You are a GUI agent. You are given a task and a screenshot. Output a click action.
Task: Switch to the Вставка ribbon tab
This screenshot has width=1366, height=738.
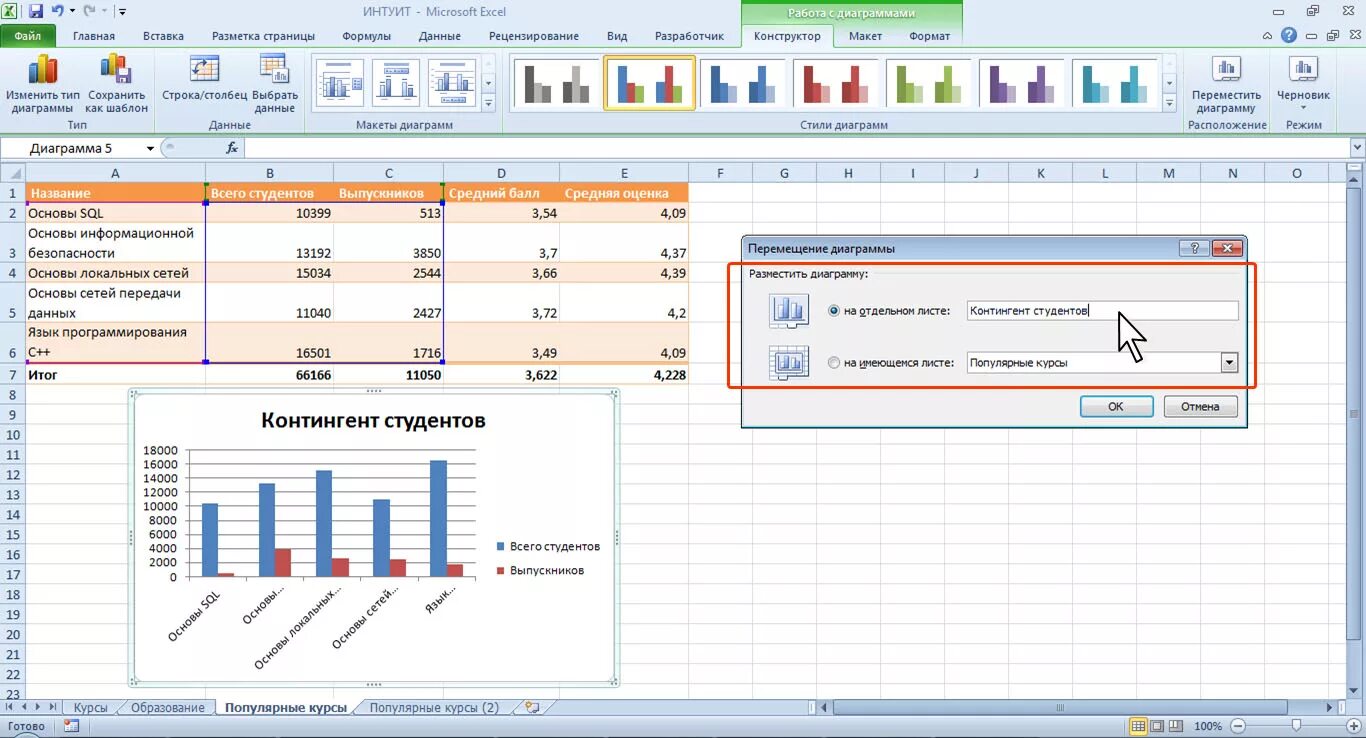click(x=163, y=36)
